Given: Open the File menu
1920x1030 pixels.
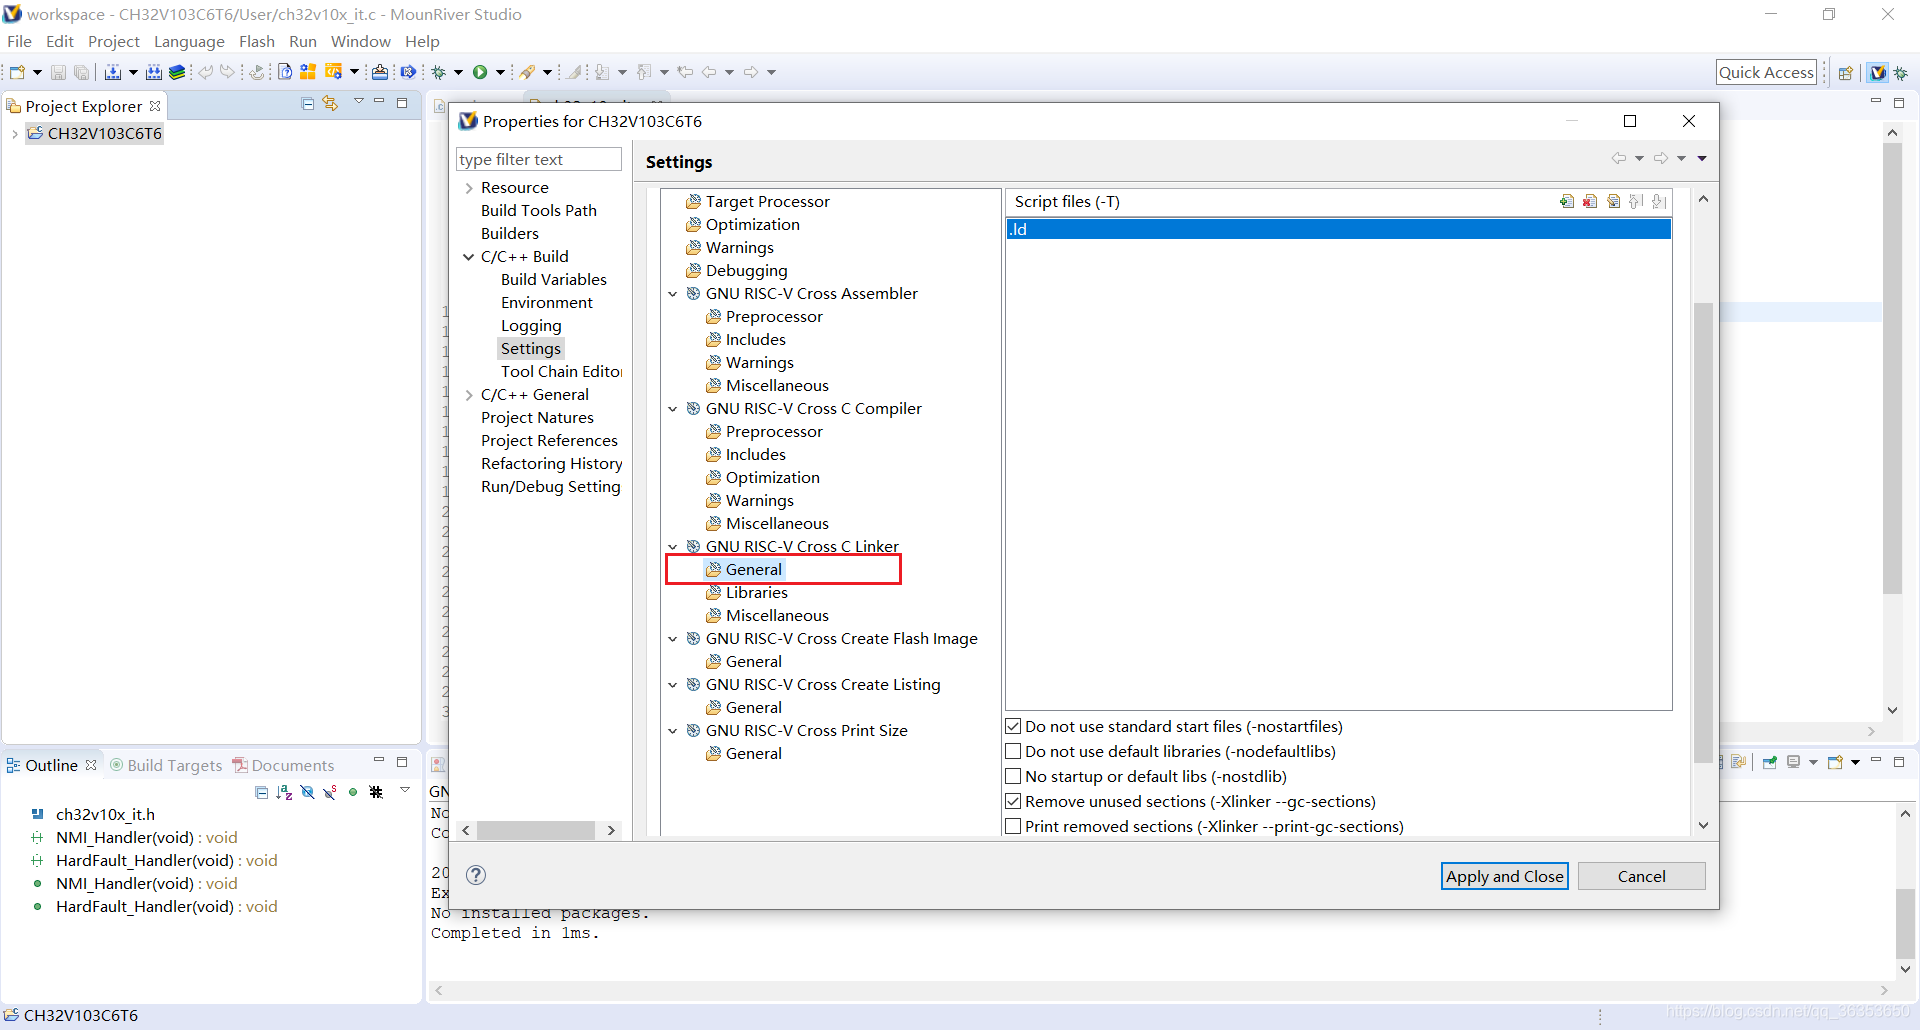Looking at the screenshot, I should coord(19,41).
